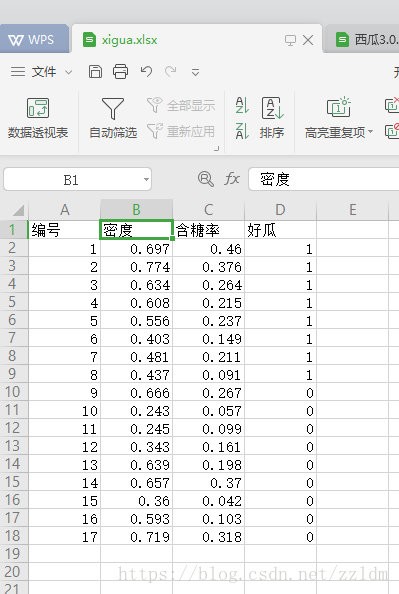Select cell with value 0.318
The image size is (399, 594).
point(208,537)
